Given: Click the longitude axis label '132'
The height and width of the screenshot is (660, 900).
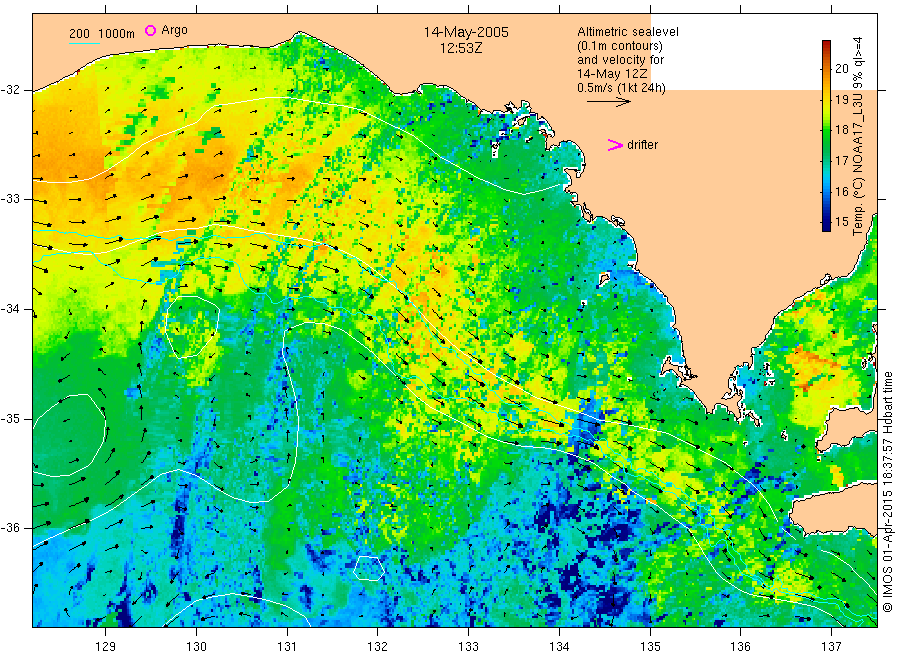Looking at the screenshot, I should [378, 647].
